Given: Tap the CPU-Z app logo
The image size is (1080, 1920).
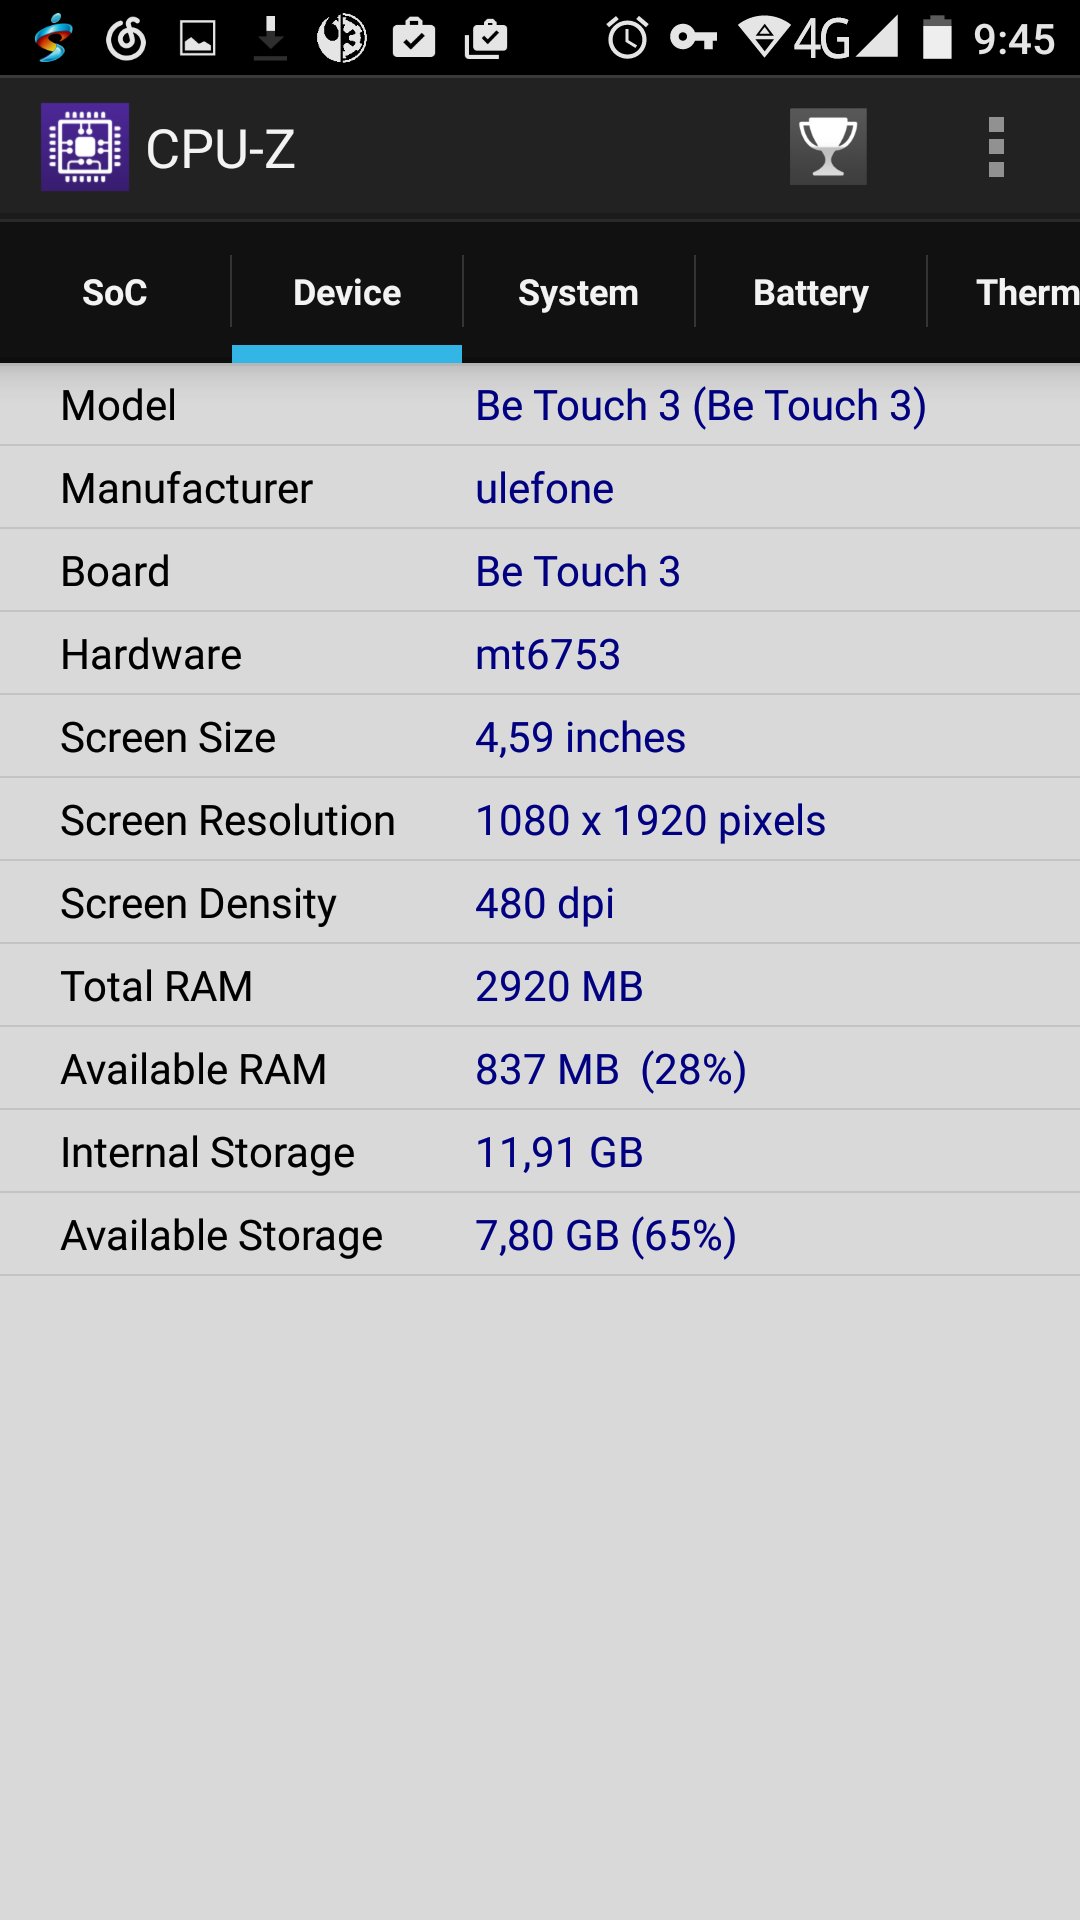Looking at the screenshot, I should click(x=85, y=147).
